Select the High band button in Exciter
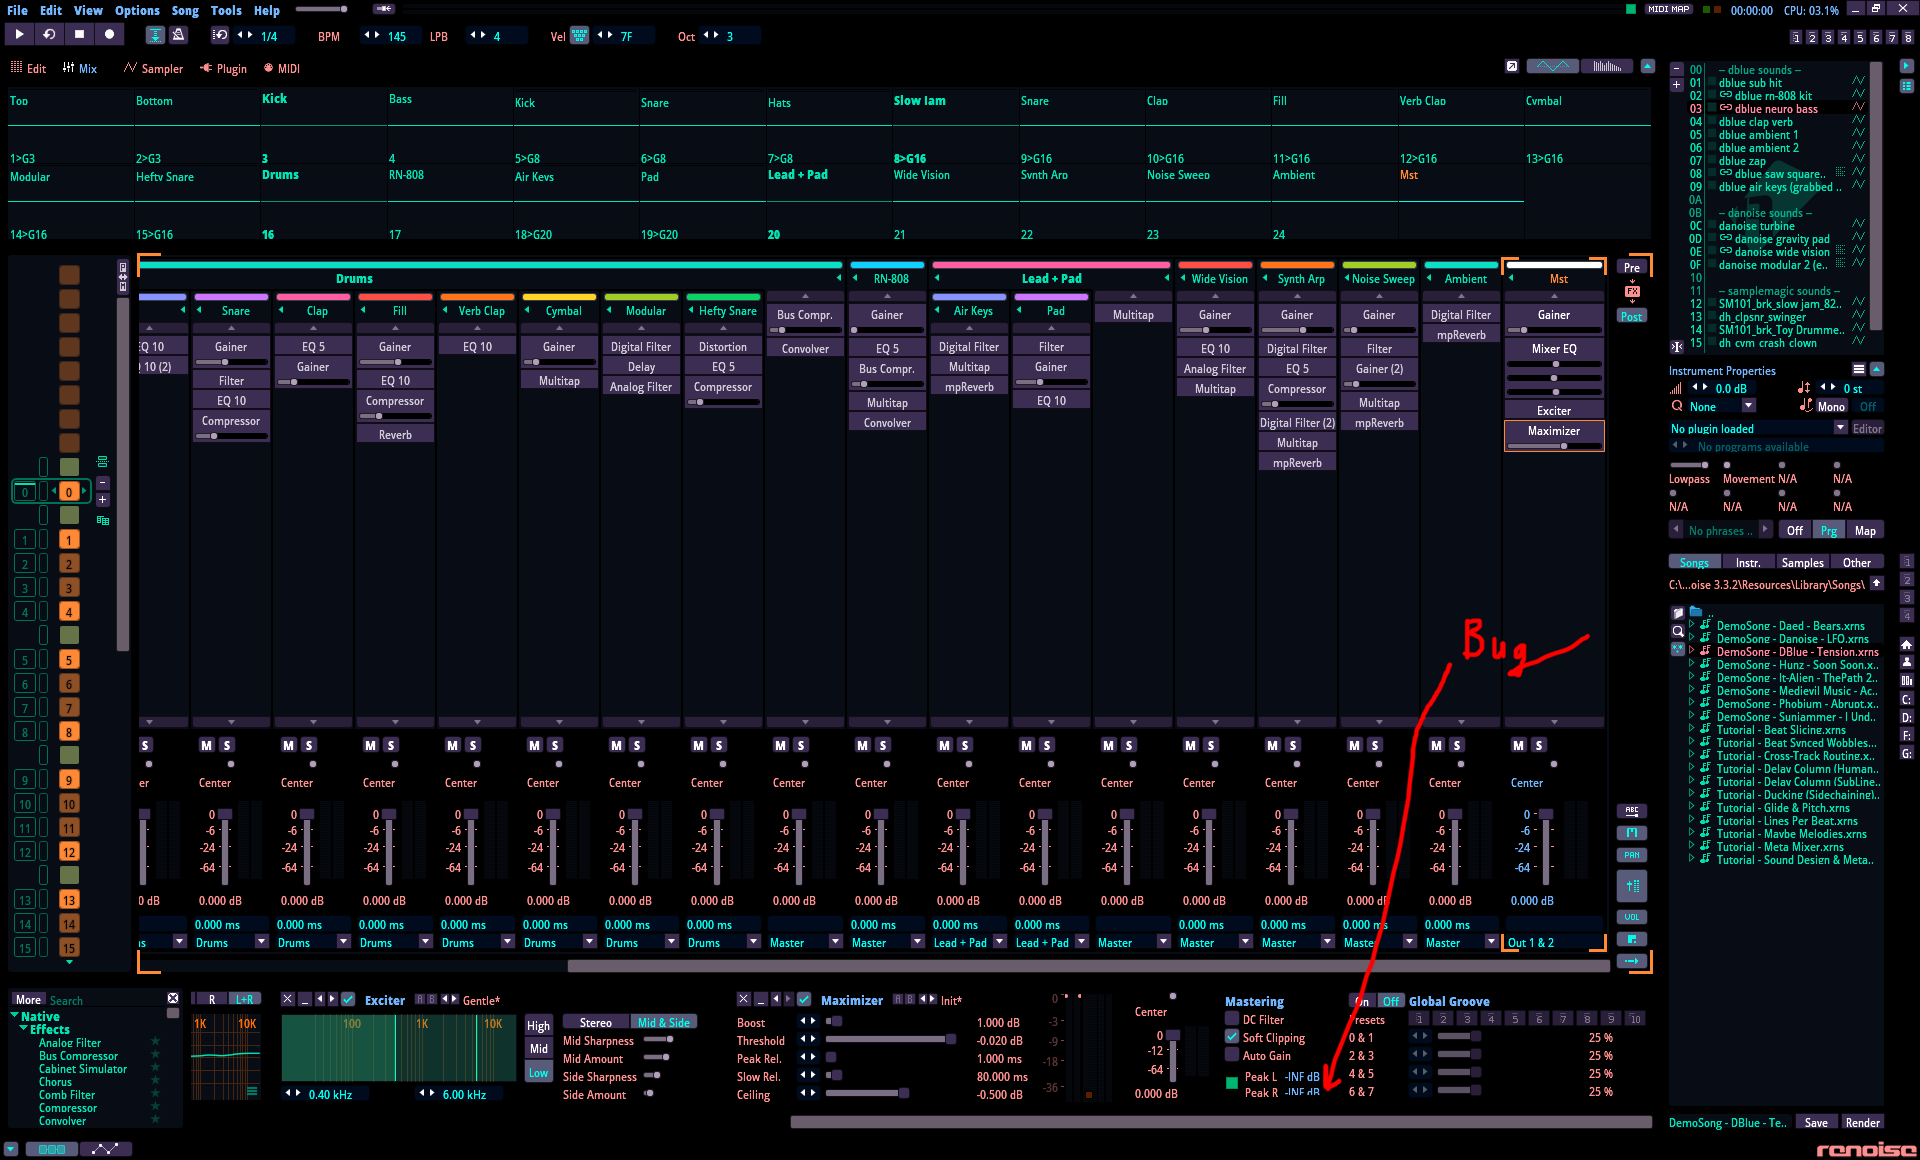Screen dimensions: 1920x1160 [538, 1025]
